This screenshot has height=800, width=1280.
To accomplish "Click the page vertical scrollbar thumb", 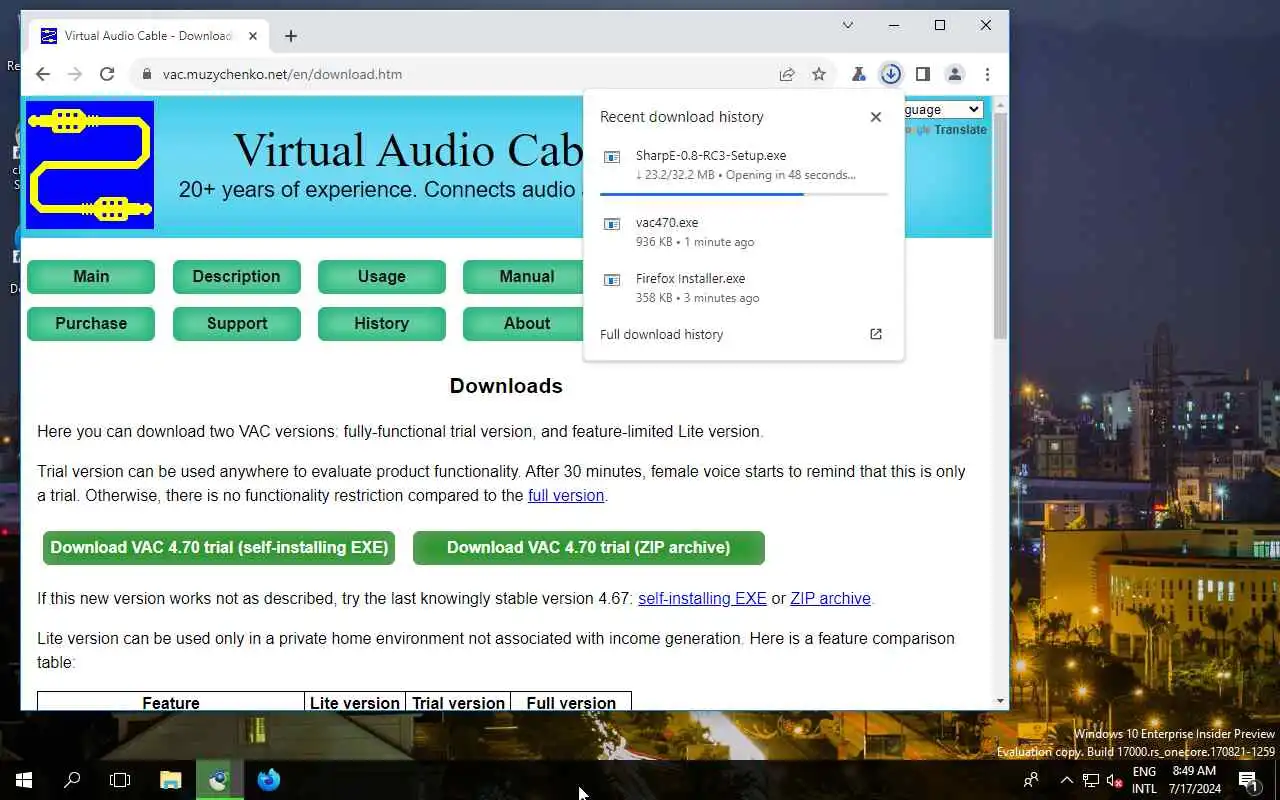I will click(x=1000, y=225).
